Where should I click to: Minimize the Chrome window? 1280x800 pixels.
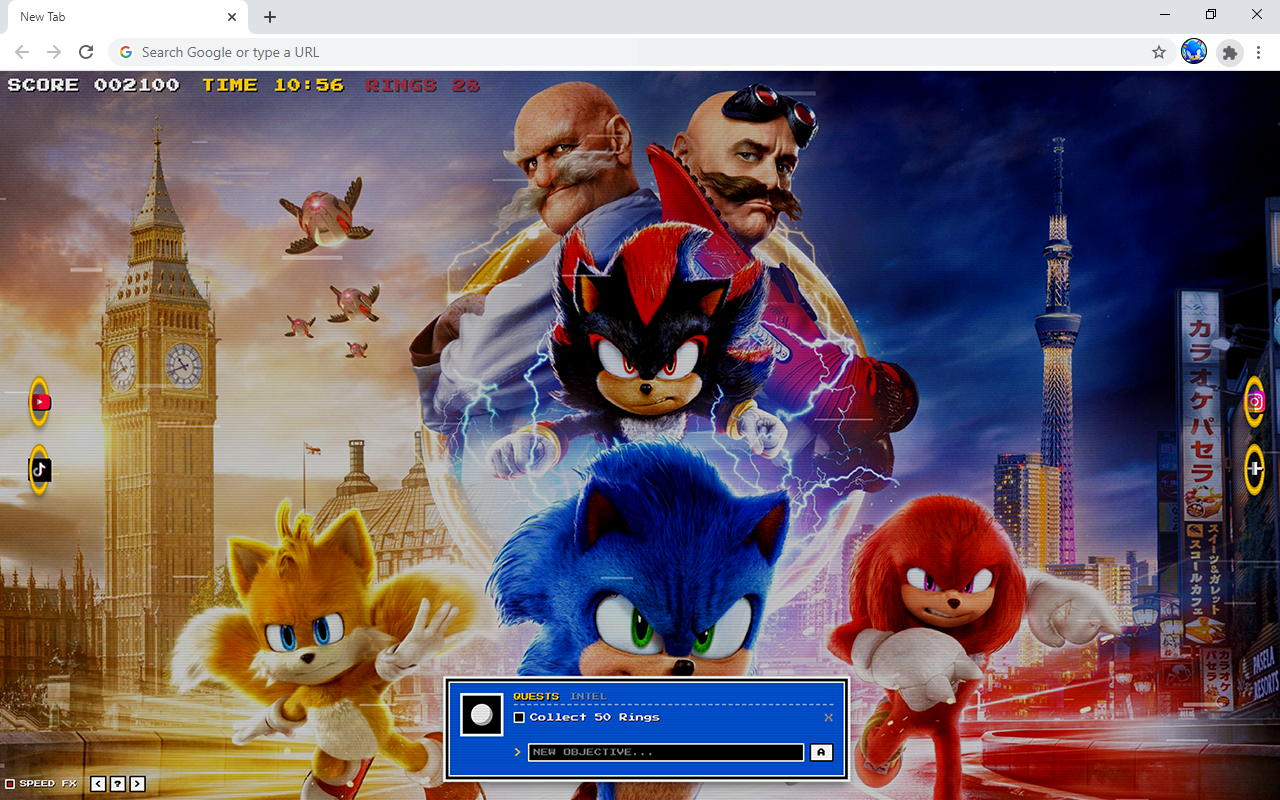pyautogui.click(x=1165, y=14)
